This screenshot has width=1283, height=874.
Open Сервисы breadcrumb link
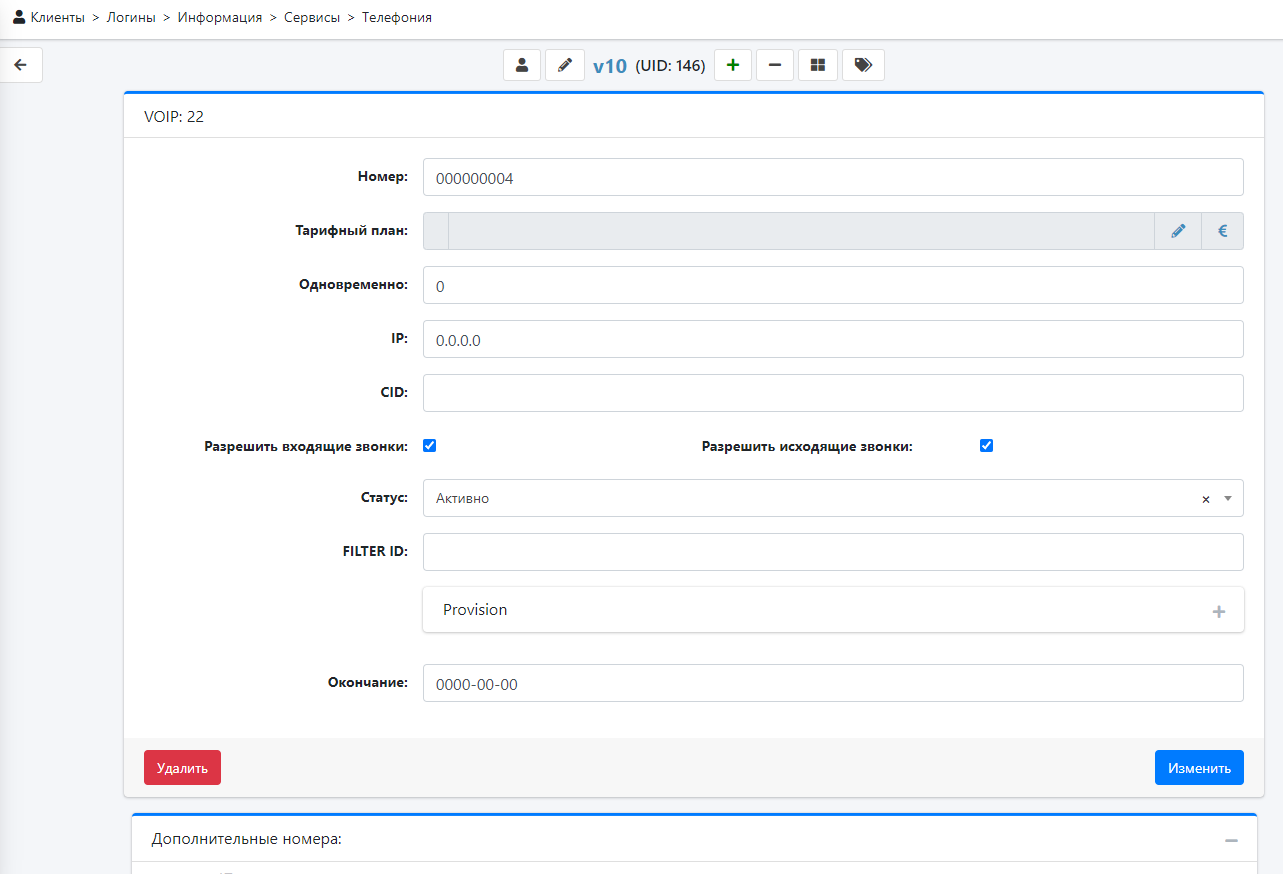[x=312, y=18]
